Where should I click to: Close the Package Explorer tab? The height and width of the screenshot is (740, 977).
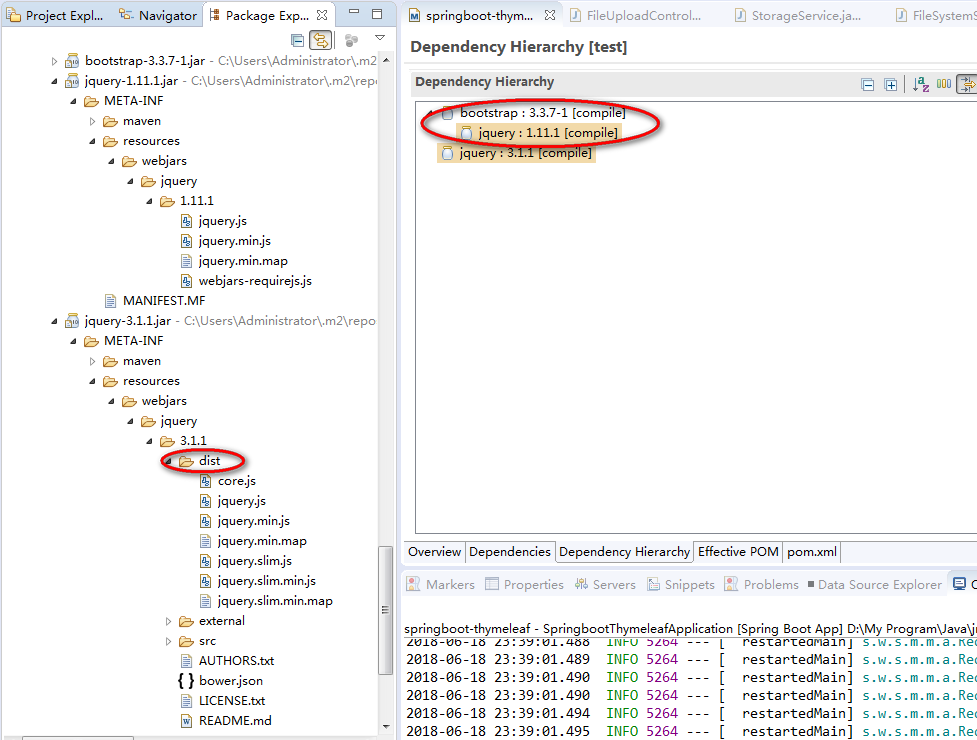click(x=322, y=14)
